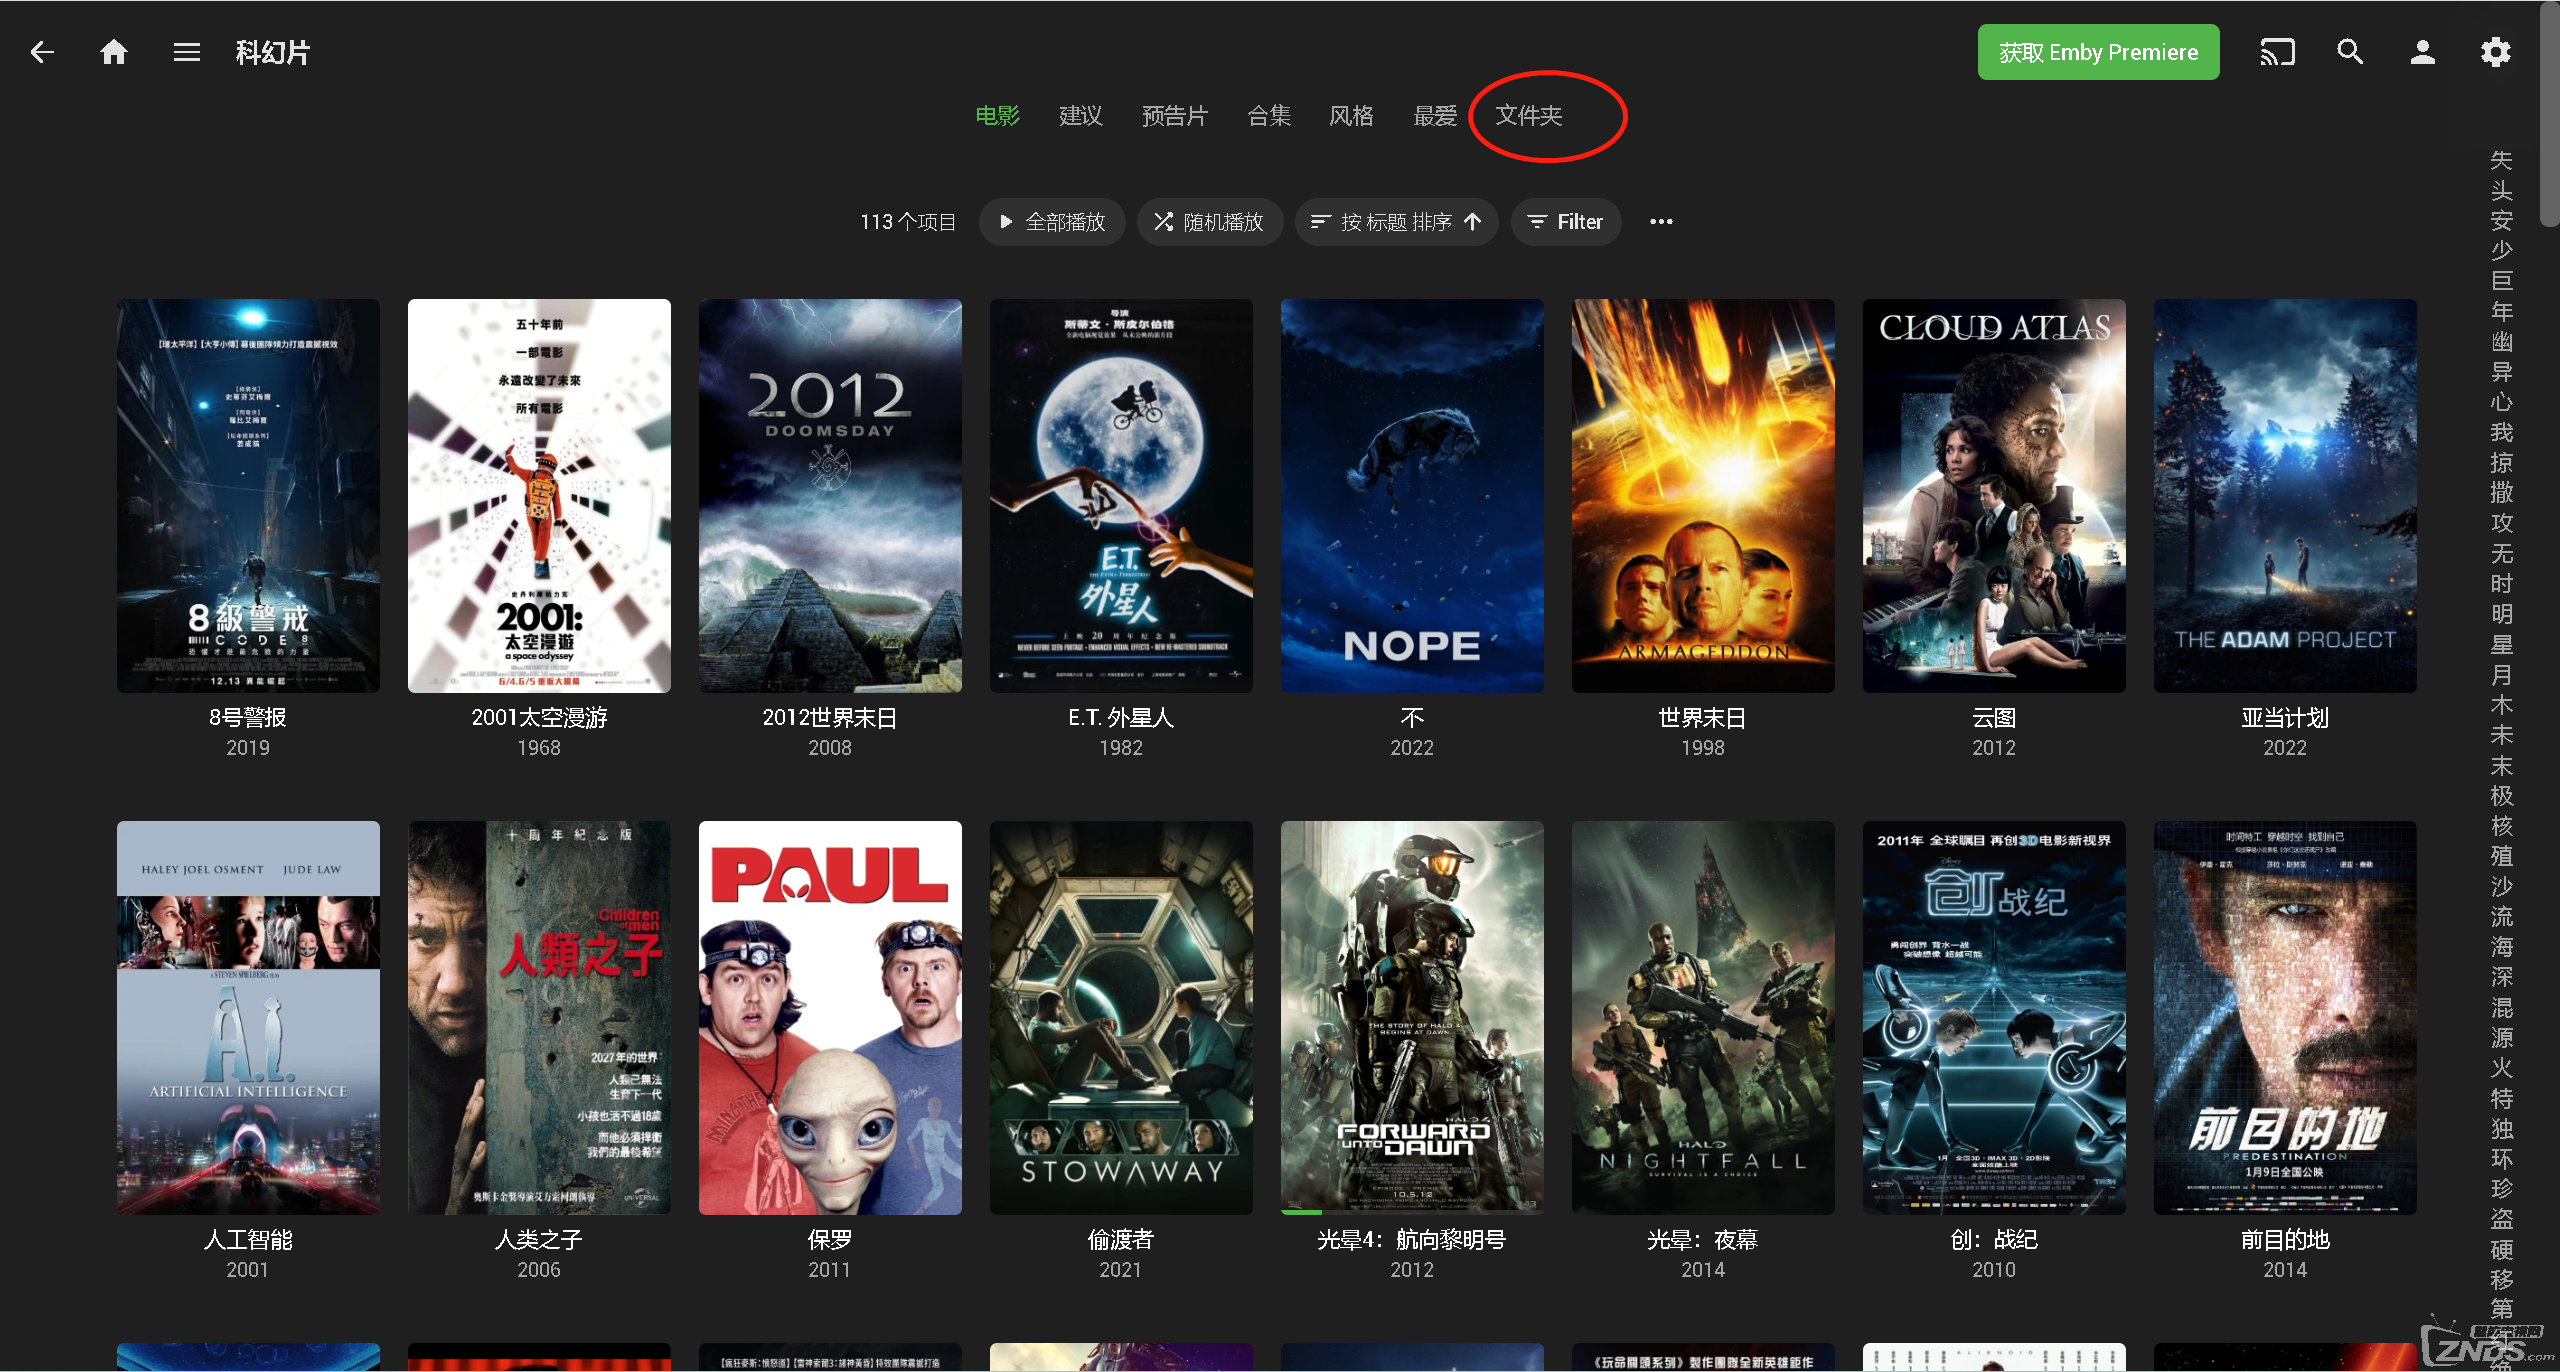Open the 2012 Doomsday poster
The height and width of the screenshot is (1372, 2560).
[x=830, y=496]
